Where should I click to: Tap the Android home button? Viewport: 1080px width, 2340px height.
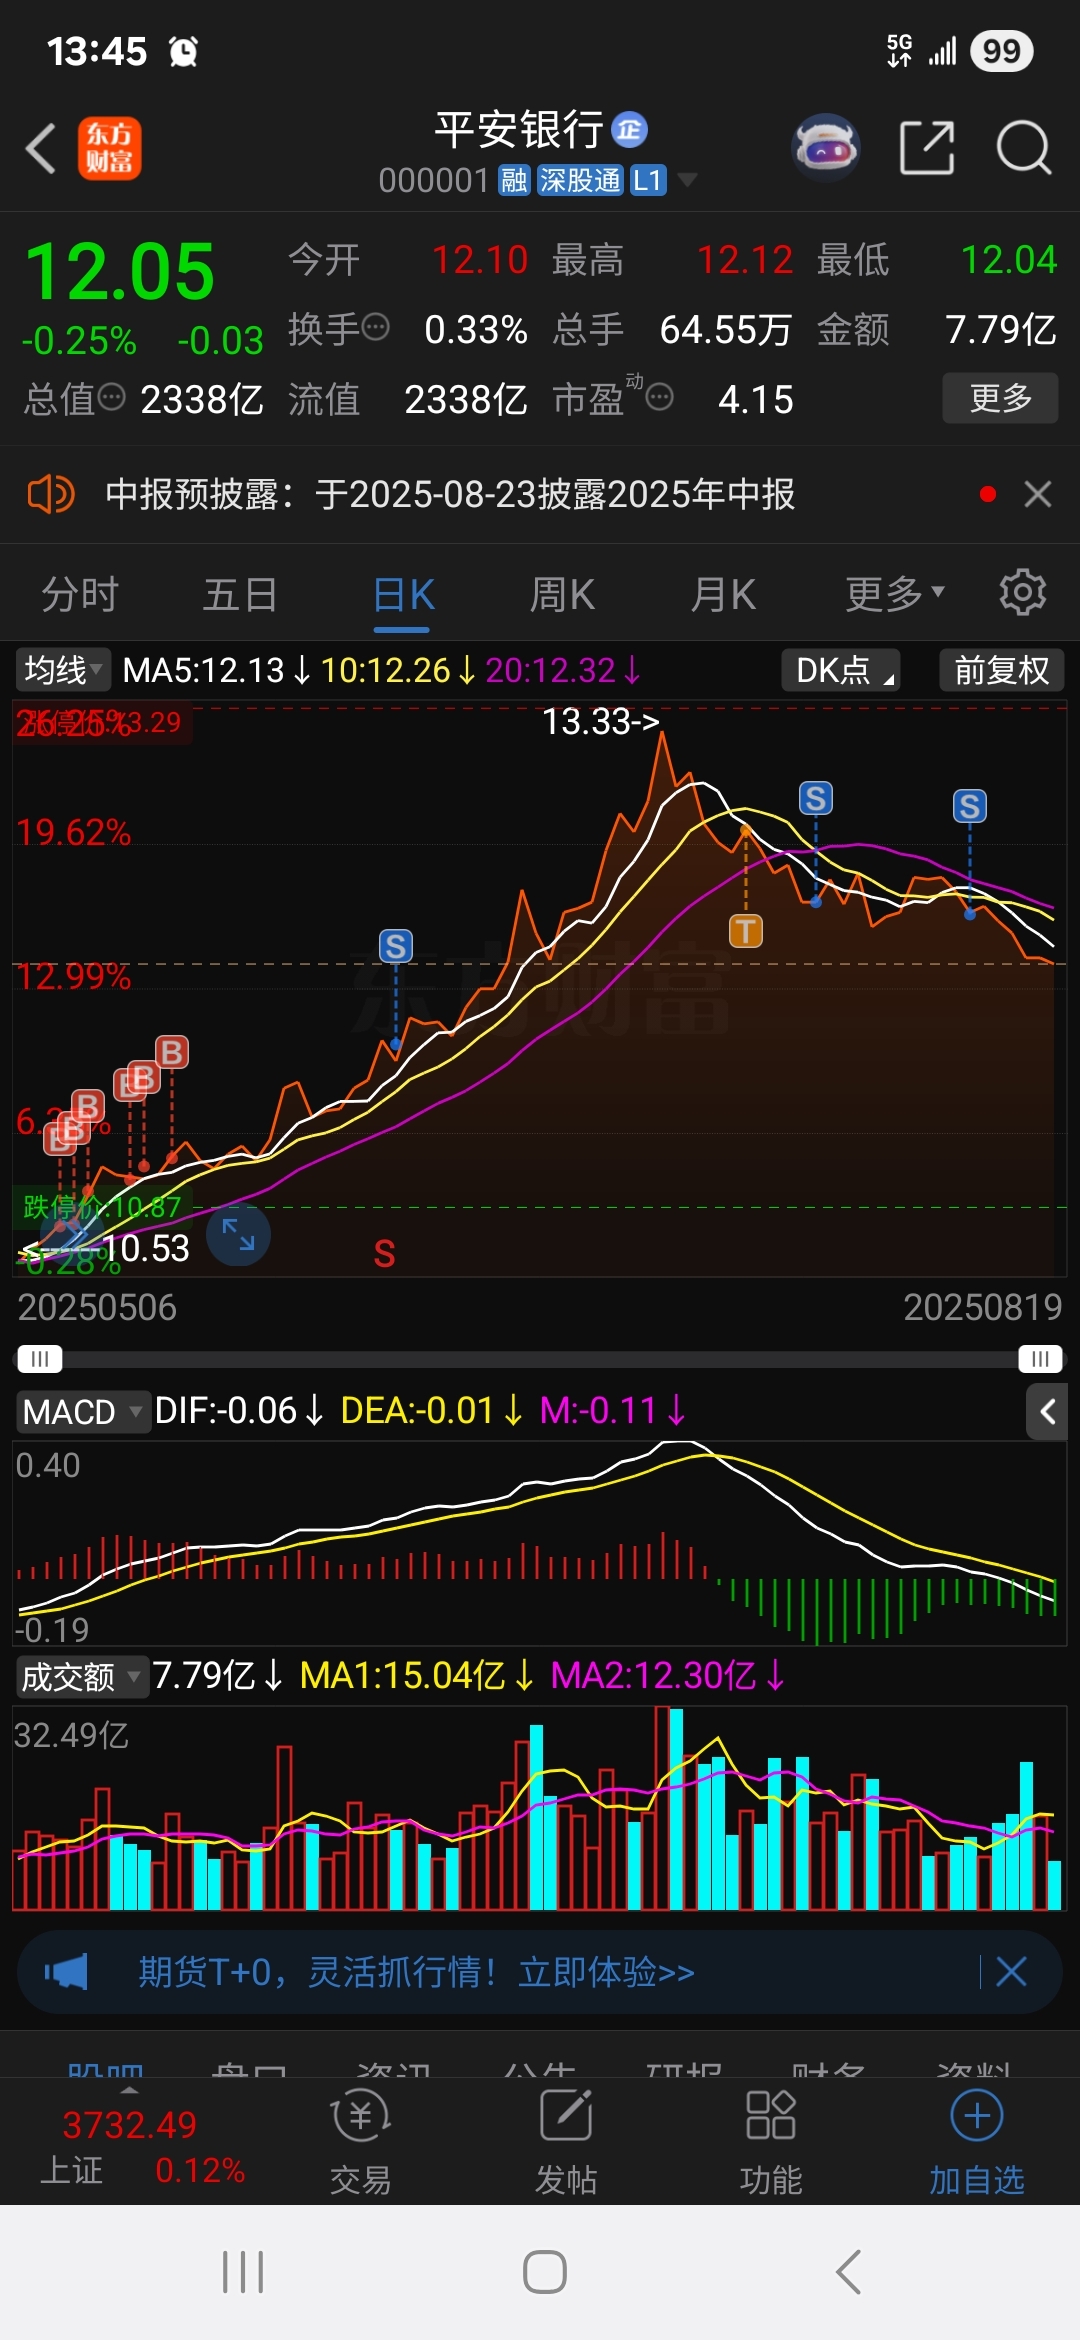544,2272
